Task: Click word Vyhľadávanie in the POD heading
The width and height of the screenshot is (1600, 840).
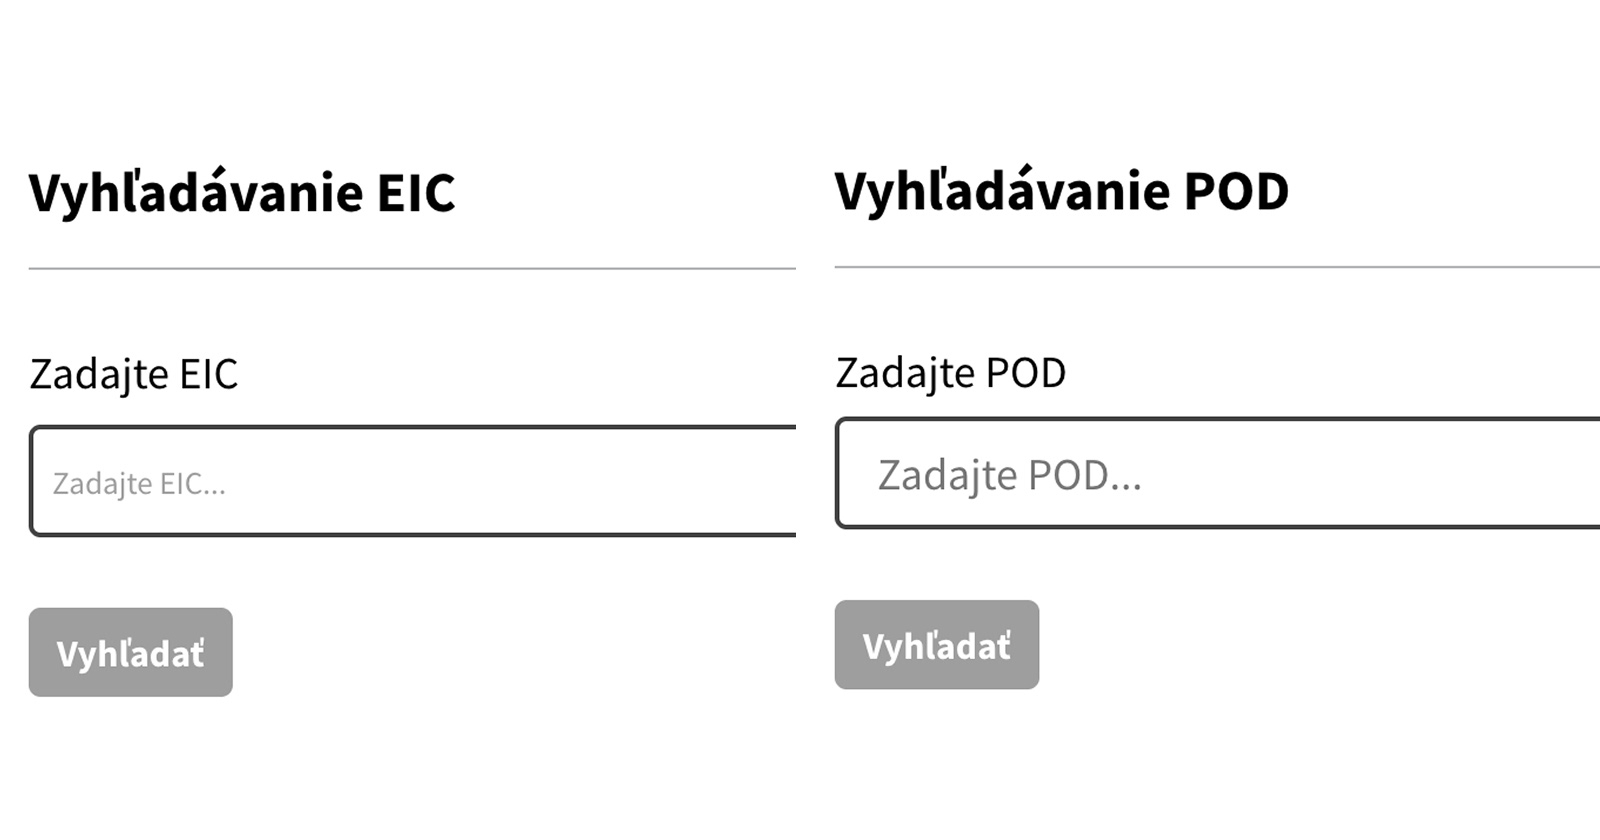Action: coord(1001,190)
